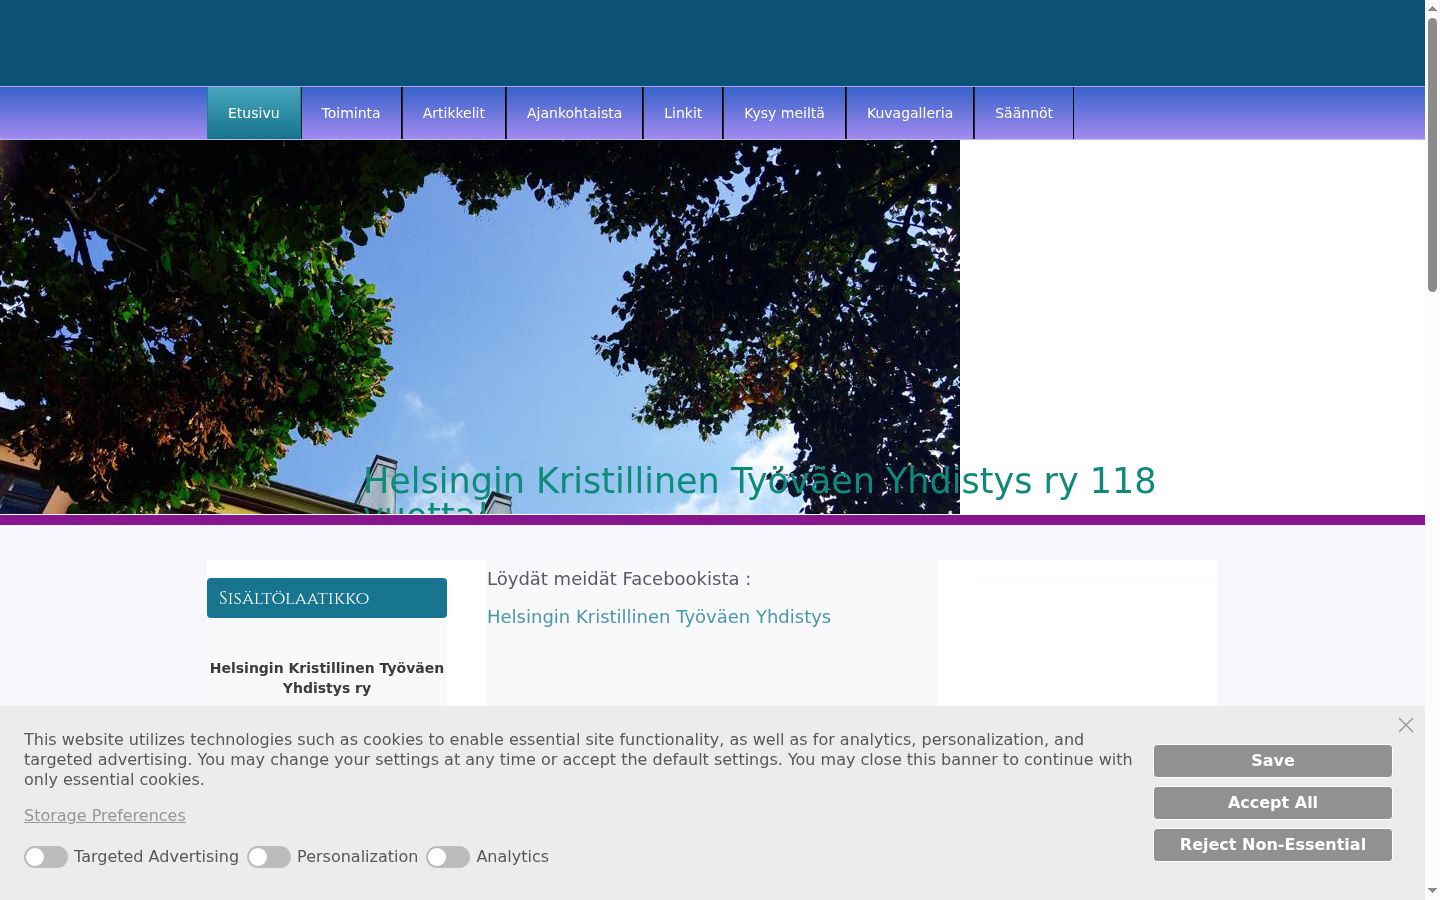Open the Artikkelit page
1440x900 pixels.
(454, 113)
